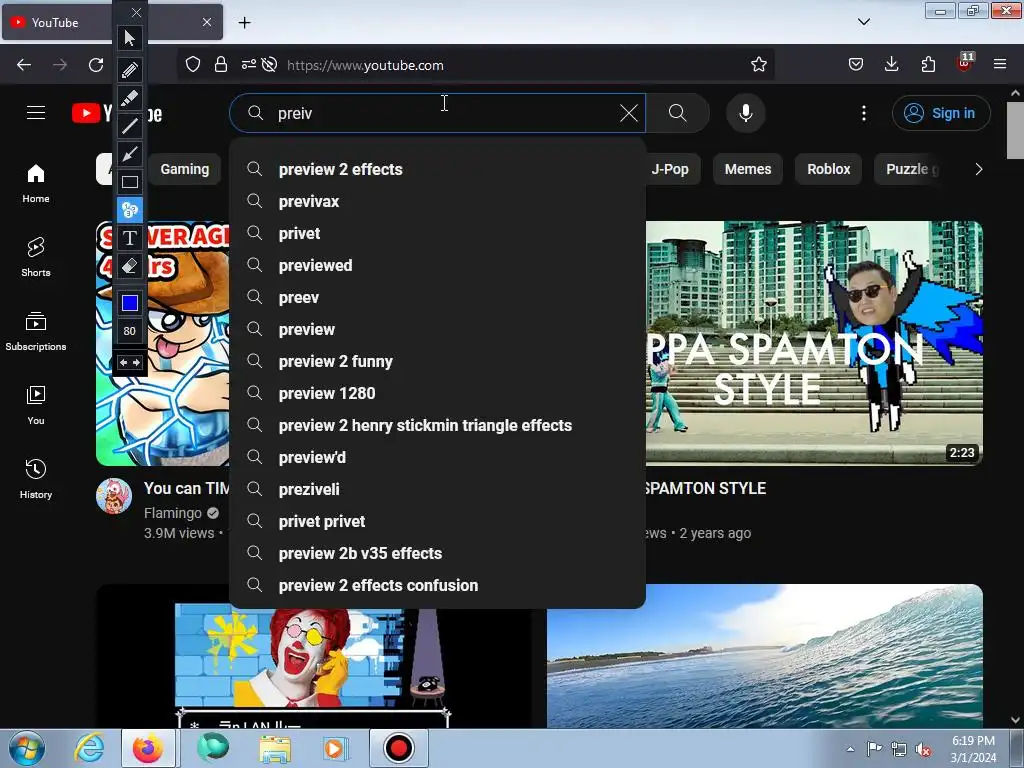Change the stroke width value 80
This screenshot has width=1024, height=768.
[x=129, y=331]
